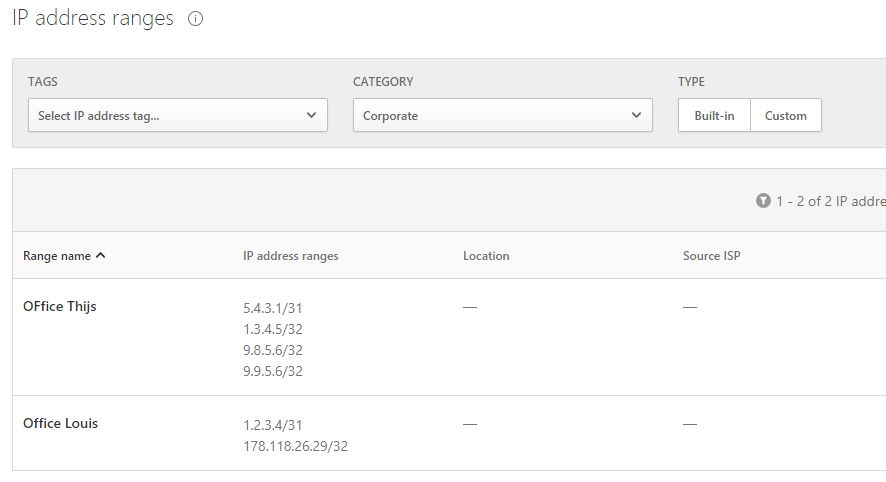
Task: Toggle the Custom type filter
Action: 785,116
